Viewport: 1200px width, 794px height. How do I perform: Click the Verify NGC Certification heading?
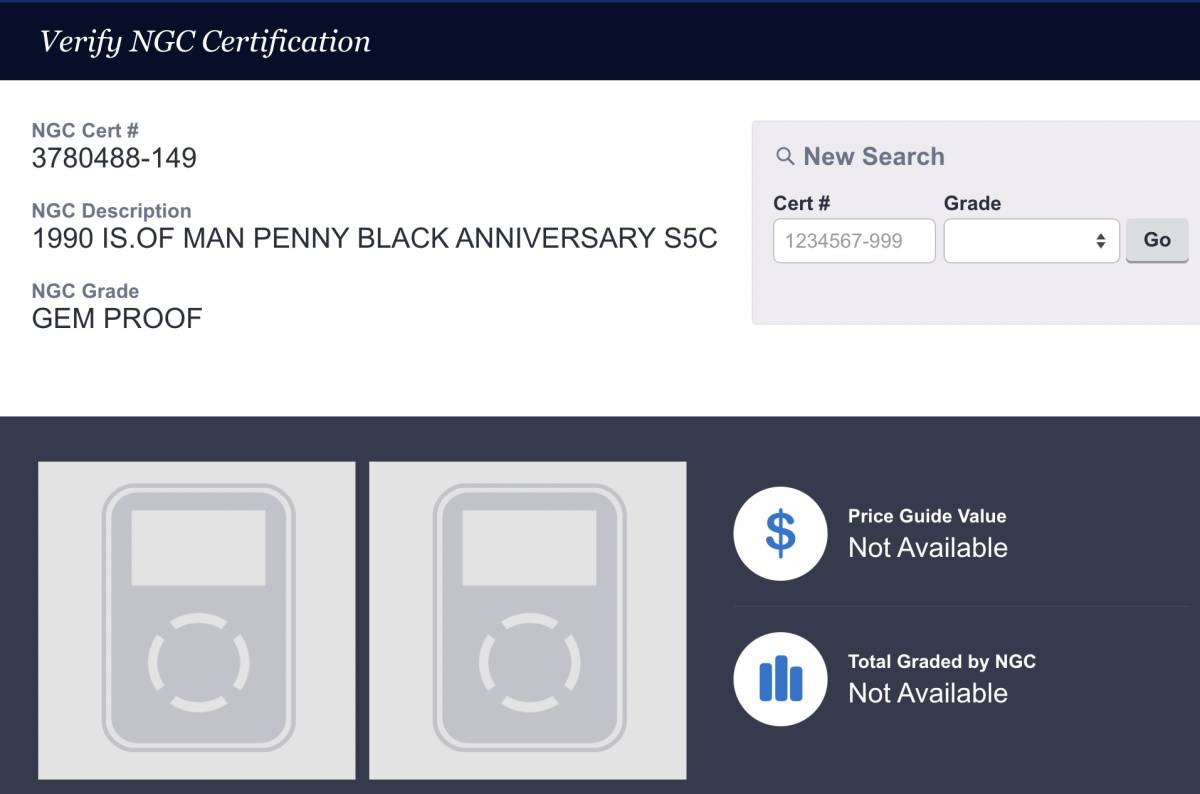tap(205, 41)
